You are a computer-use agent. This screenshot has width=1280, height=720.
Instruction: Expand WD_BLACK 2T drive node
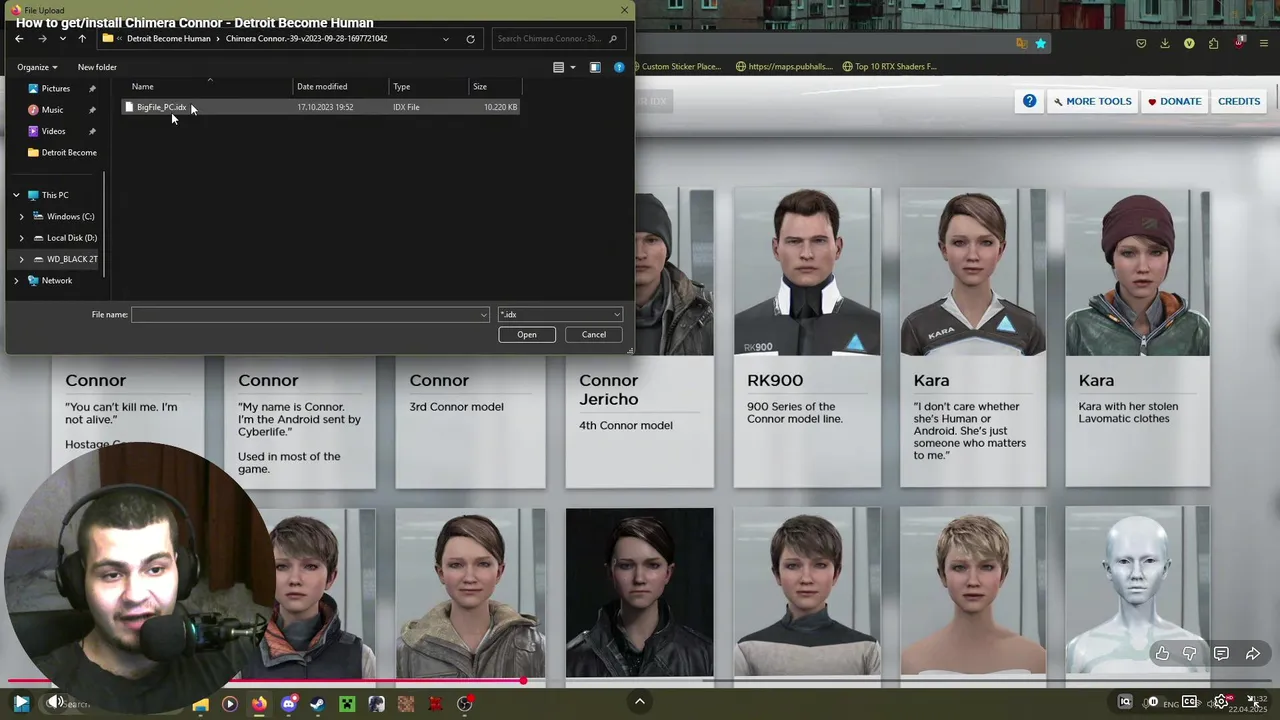[21, 259]
